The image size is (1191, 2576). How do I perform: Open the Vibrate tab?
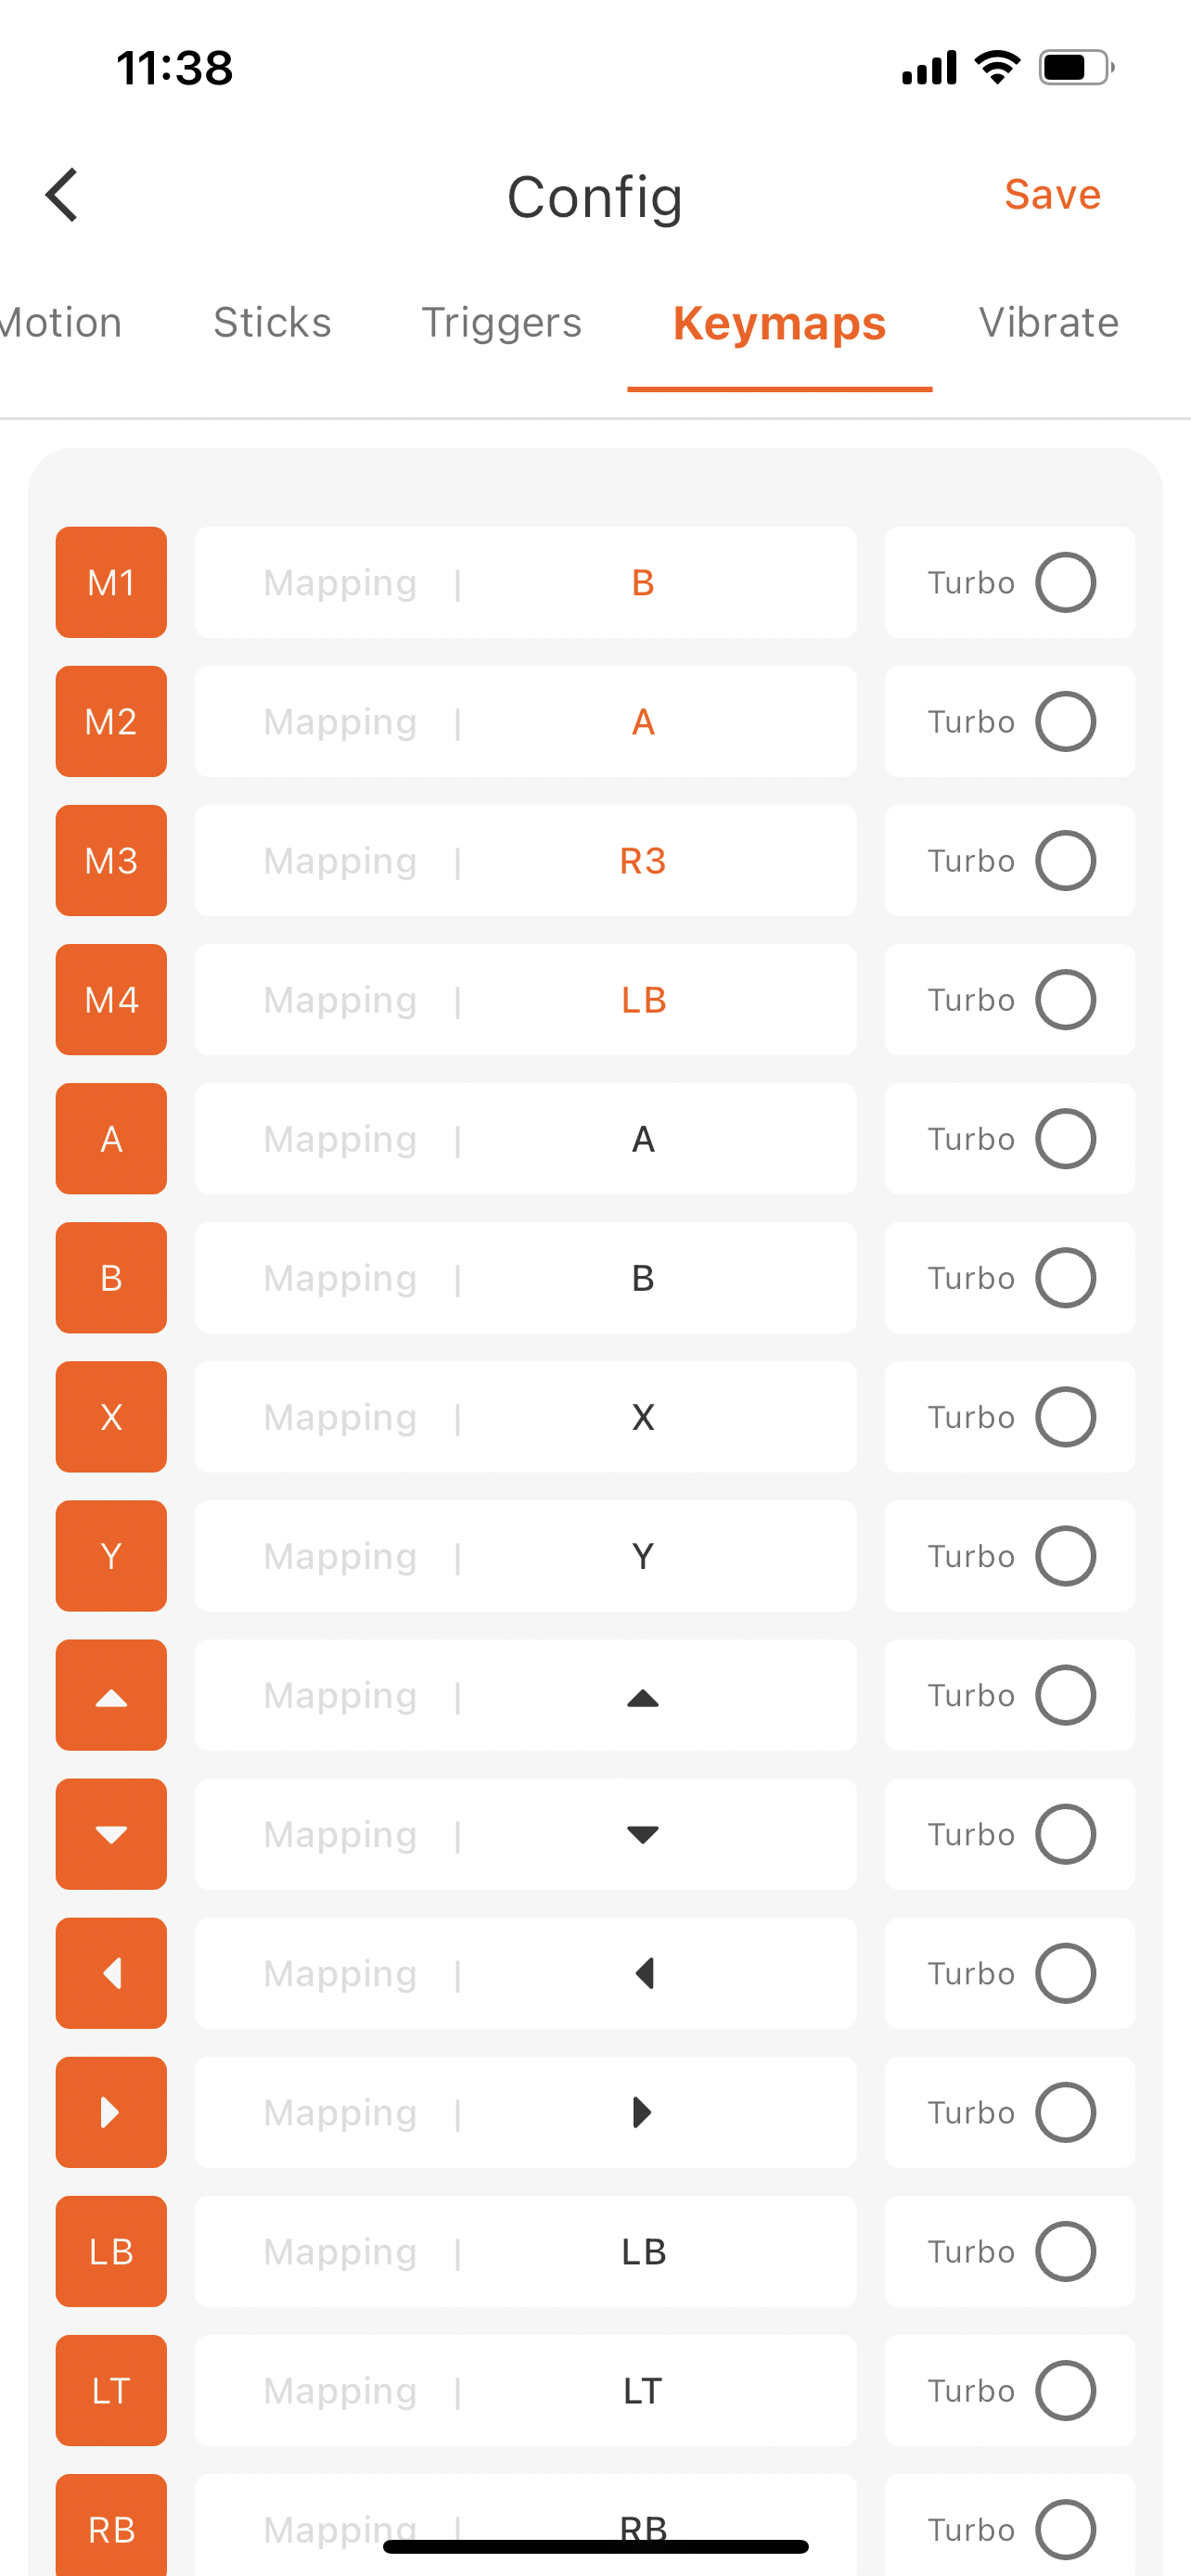point(1048,323)
